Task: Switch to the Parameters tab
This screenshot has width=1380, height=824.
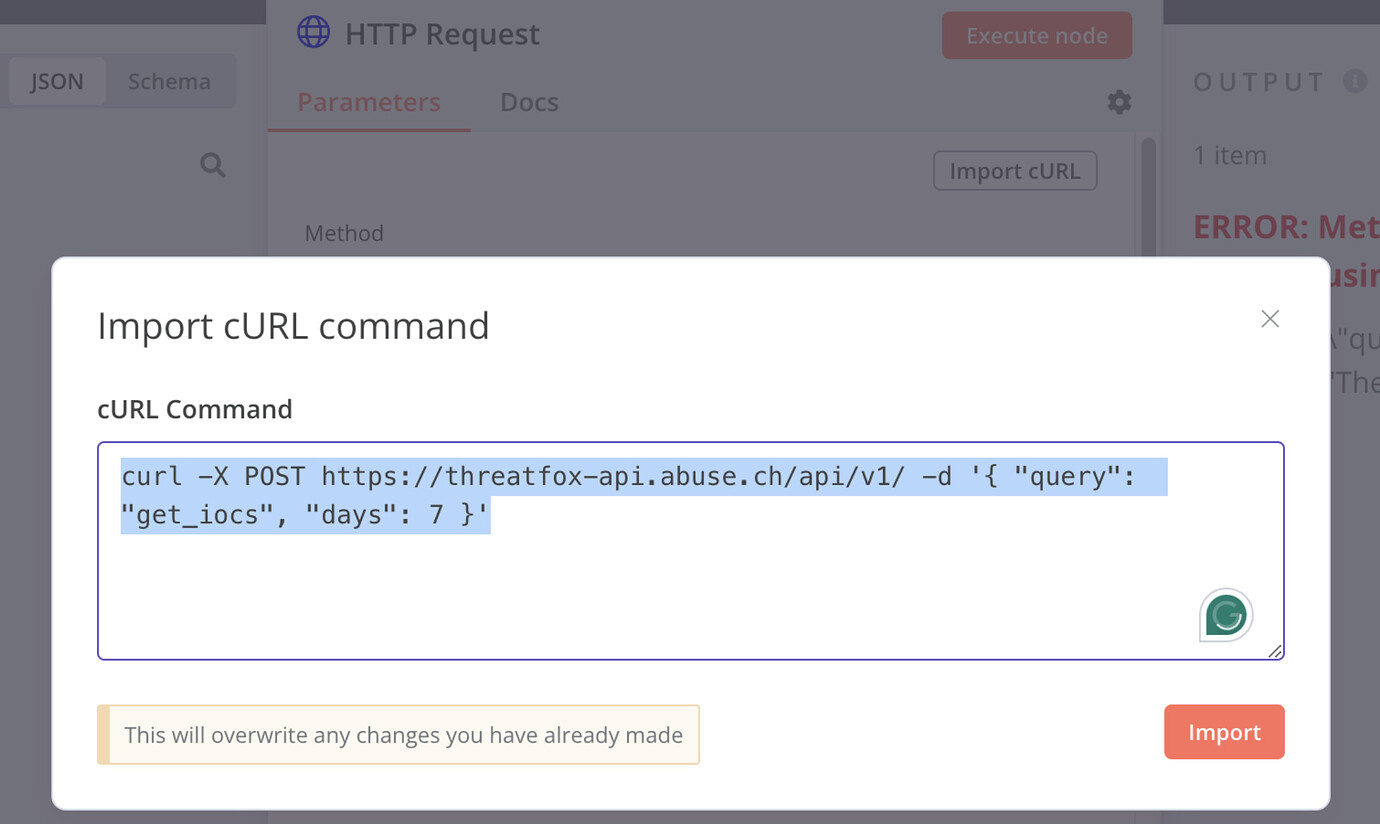Action: (x=368, y=102)
